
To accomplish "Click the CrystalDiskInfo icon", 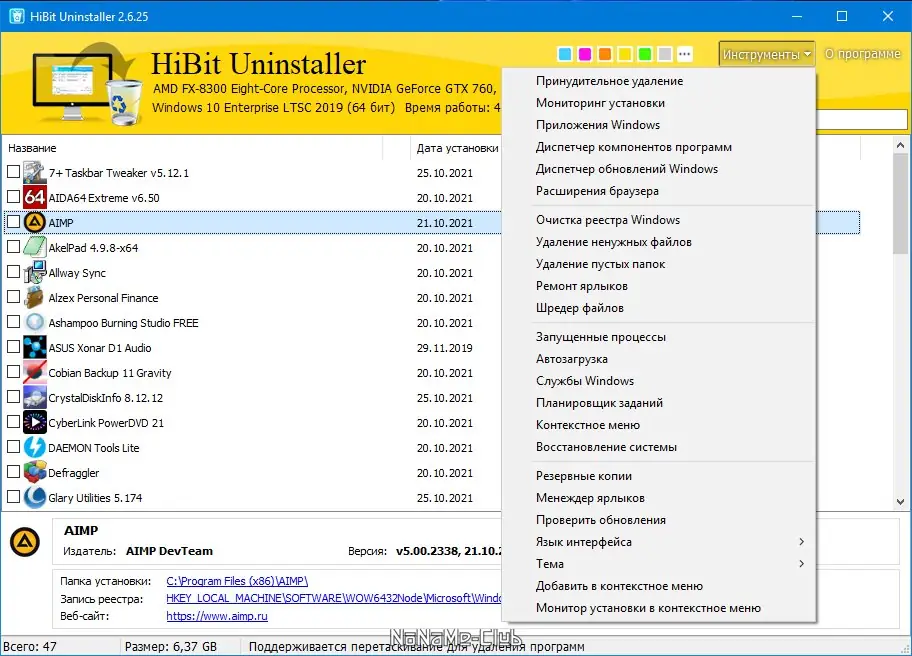I will pyautogui.click(x=34, y=397).
